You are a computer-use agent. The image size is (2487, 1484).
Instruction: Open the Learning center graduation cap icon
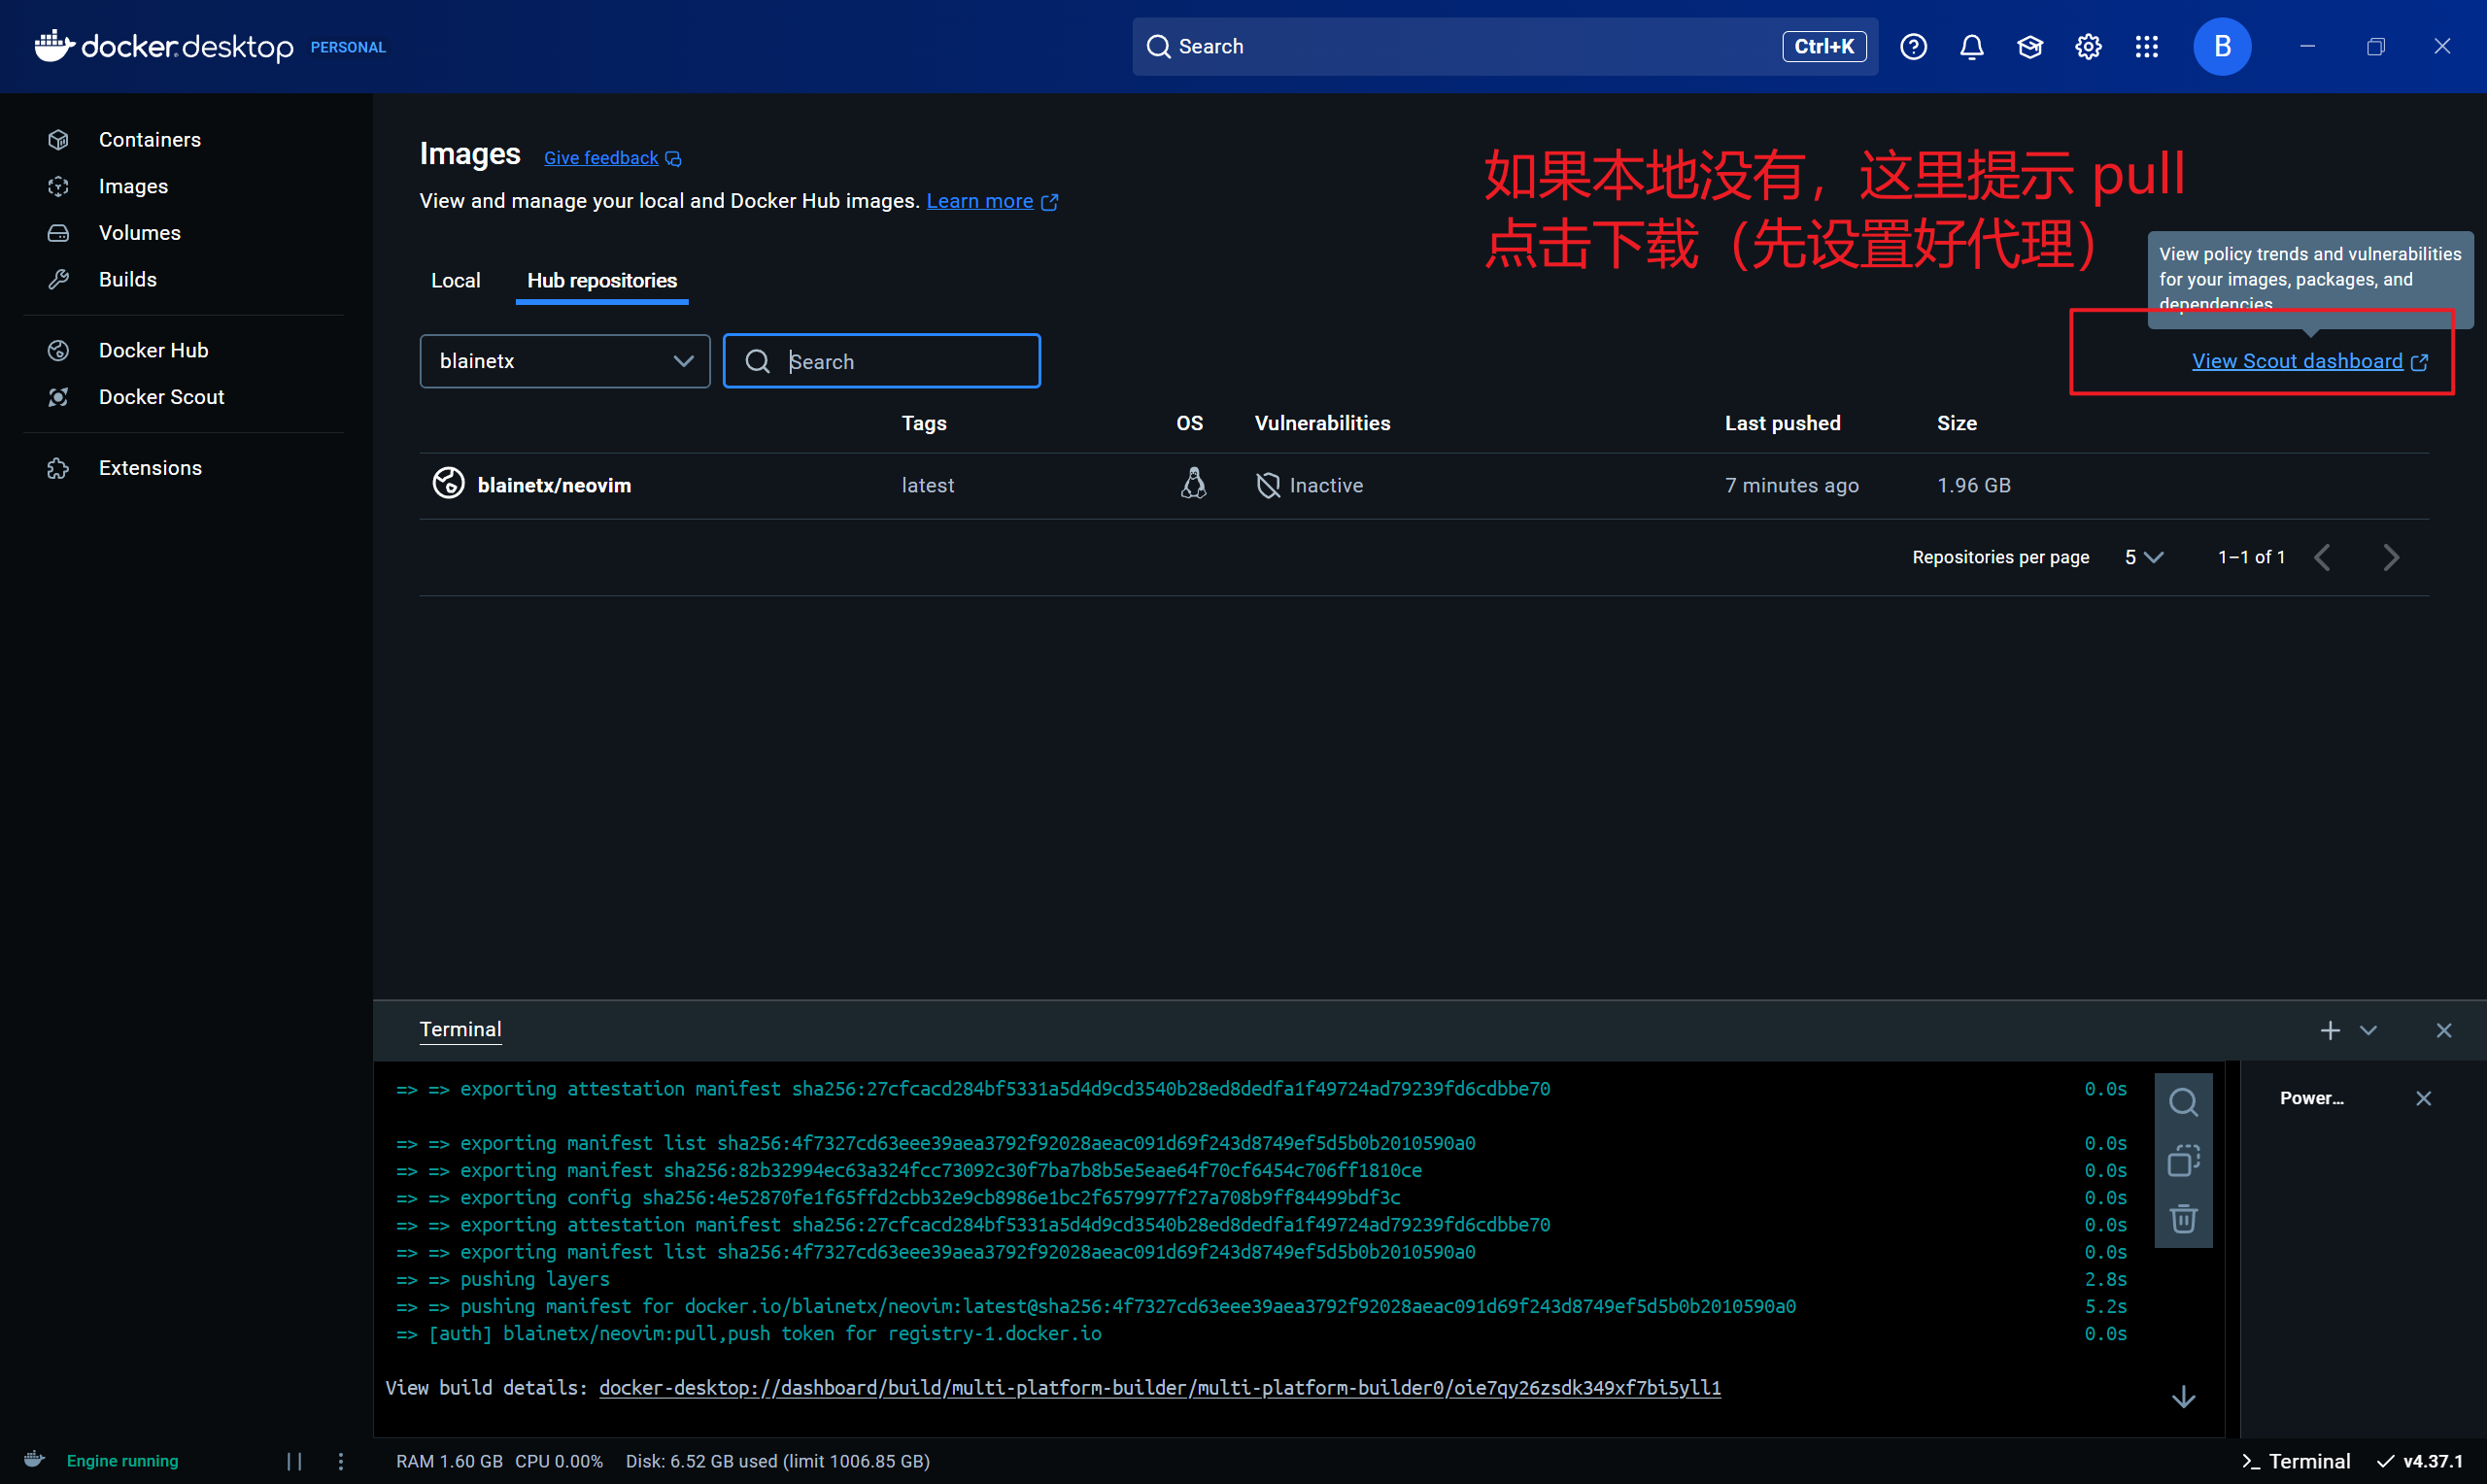pos(2029,47)
